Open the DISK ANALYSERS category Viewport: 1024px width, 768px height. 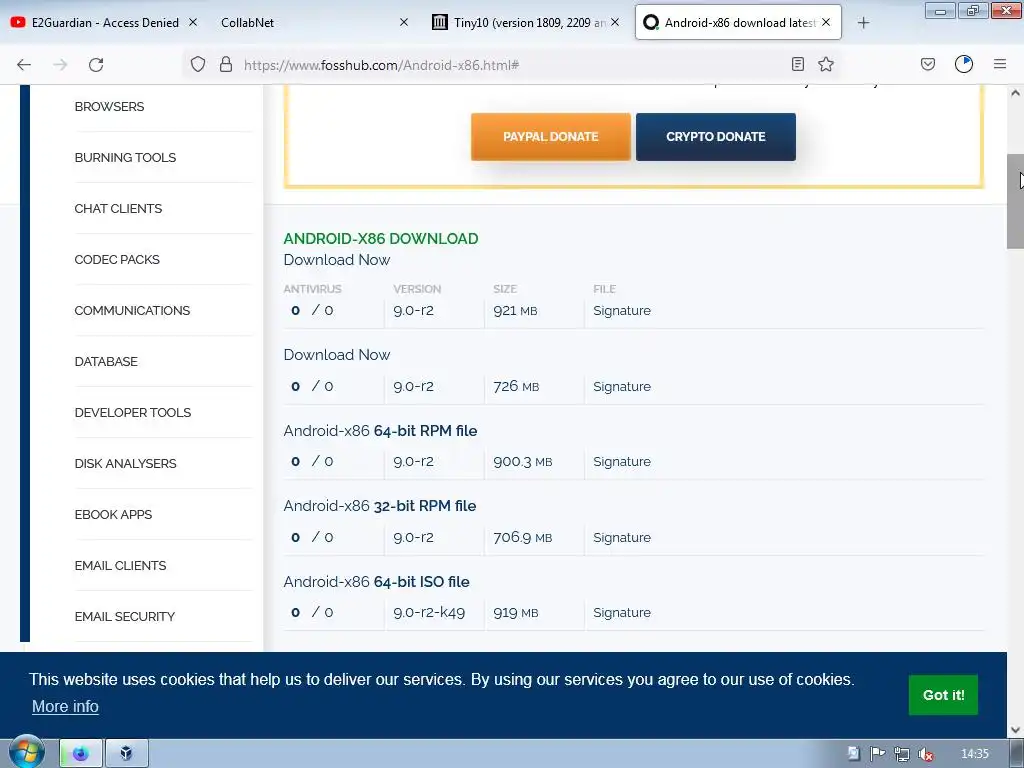point(125,463)
